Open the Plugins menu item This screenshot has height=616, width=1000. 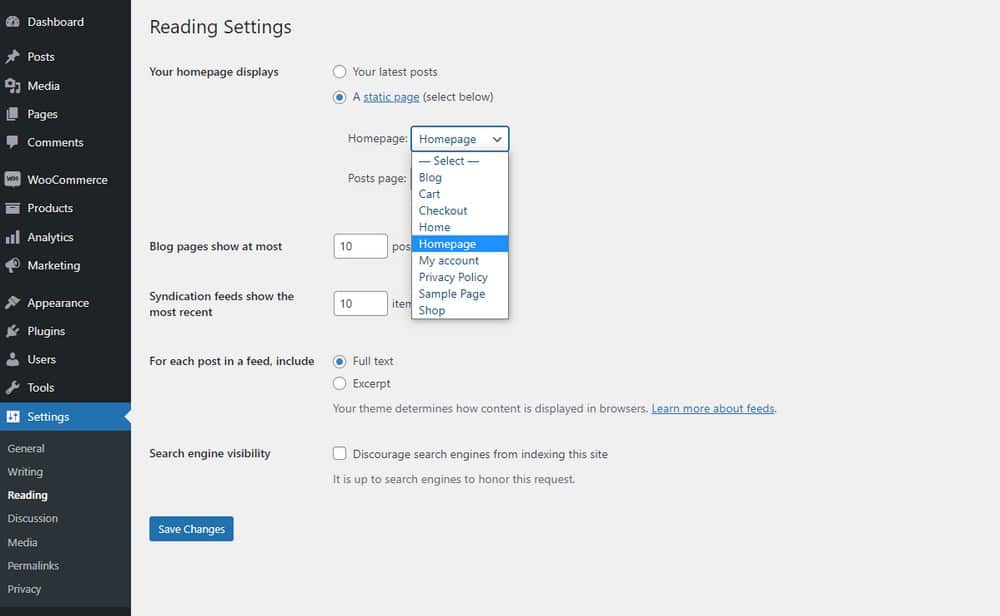[x=65, y=331]
